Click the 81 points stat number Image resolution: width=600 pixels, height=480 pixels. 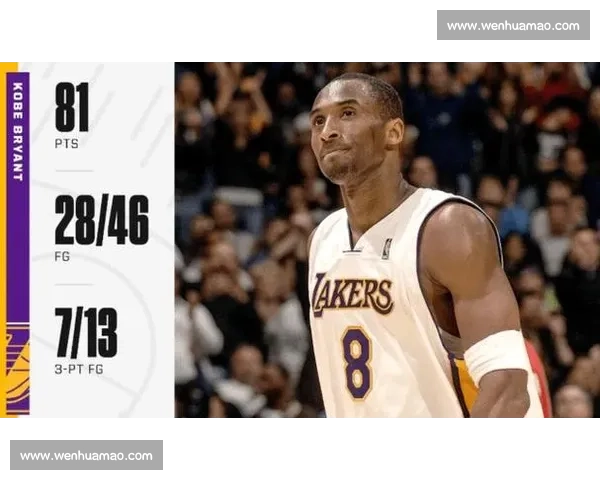[x=72, y=108]
